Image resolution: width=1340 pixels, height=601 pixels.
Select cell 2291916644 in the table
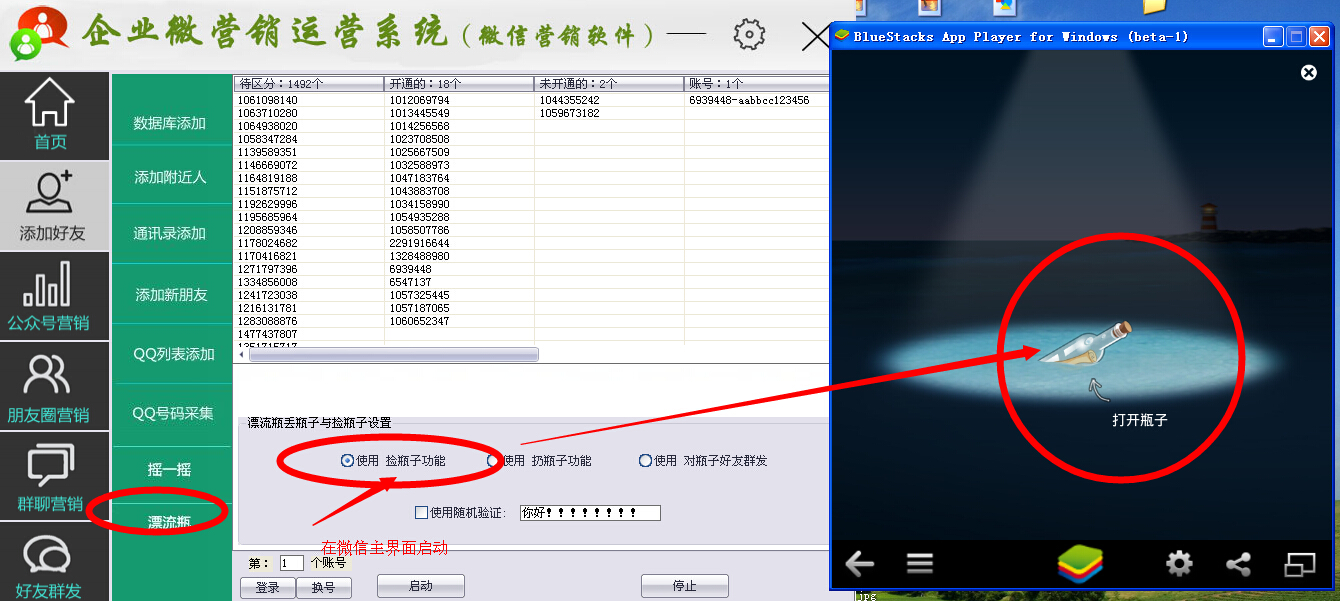(x=419, y=244)
